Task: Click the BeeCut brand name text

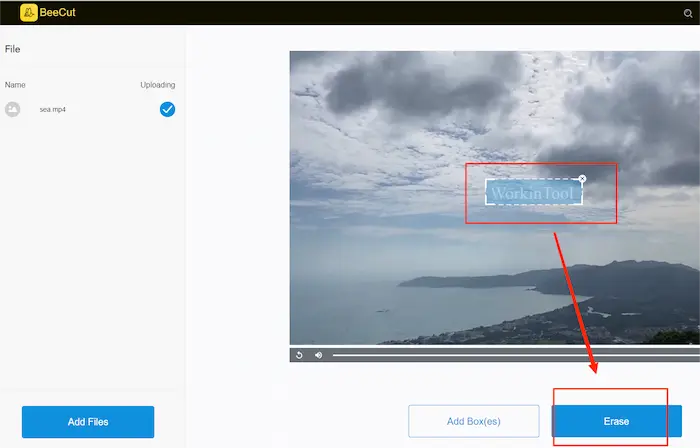Action: click(59, 12)
